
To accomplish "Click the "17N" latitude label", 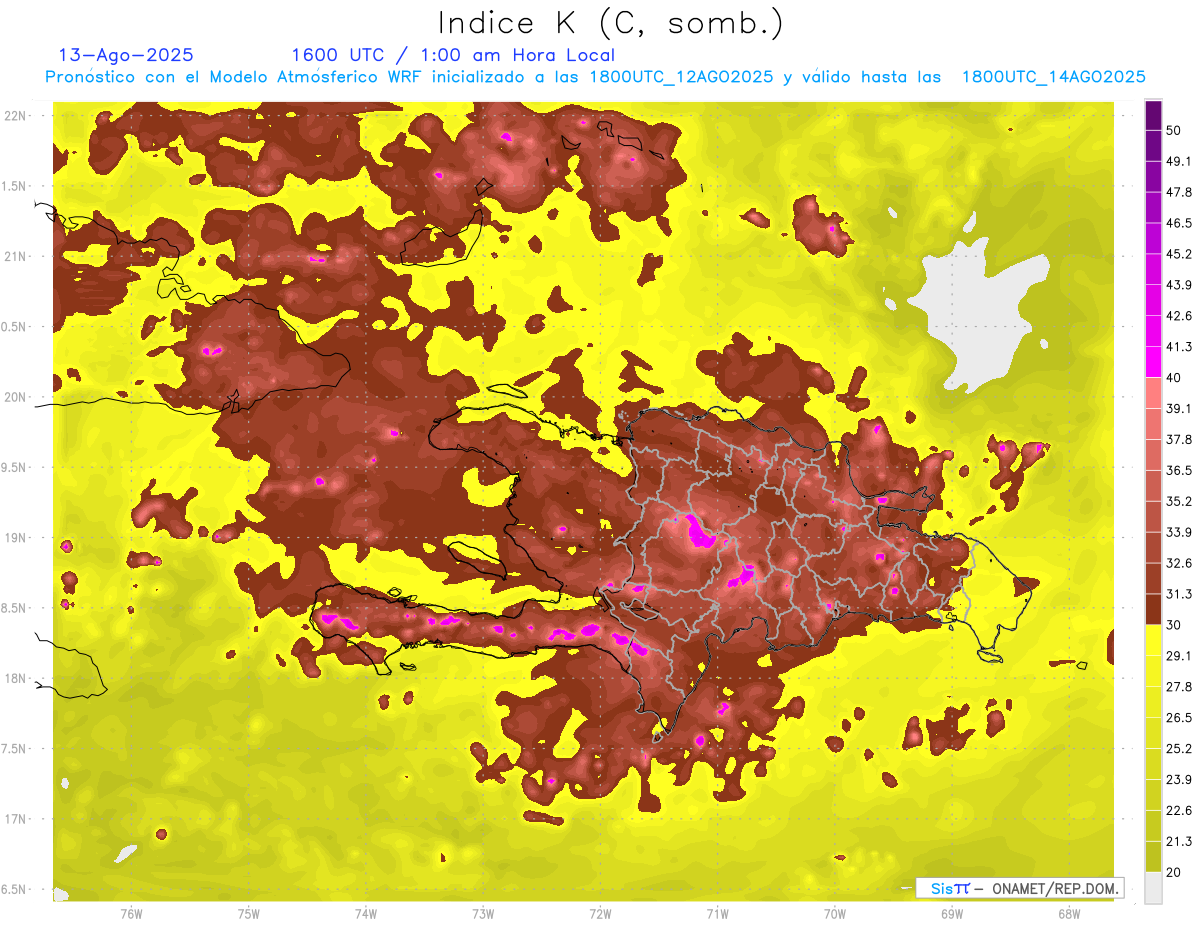I will coord(15,820).
